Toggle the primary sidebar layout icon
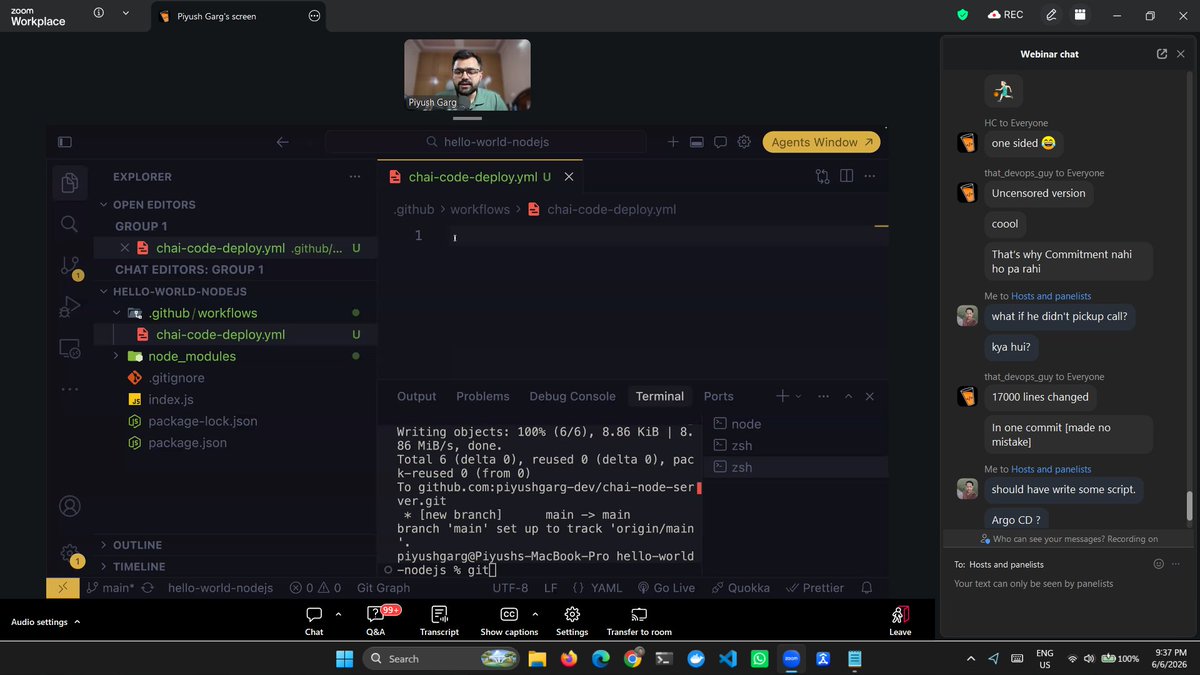 (x=65, y=142)
